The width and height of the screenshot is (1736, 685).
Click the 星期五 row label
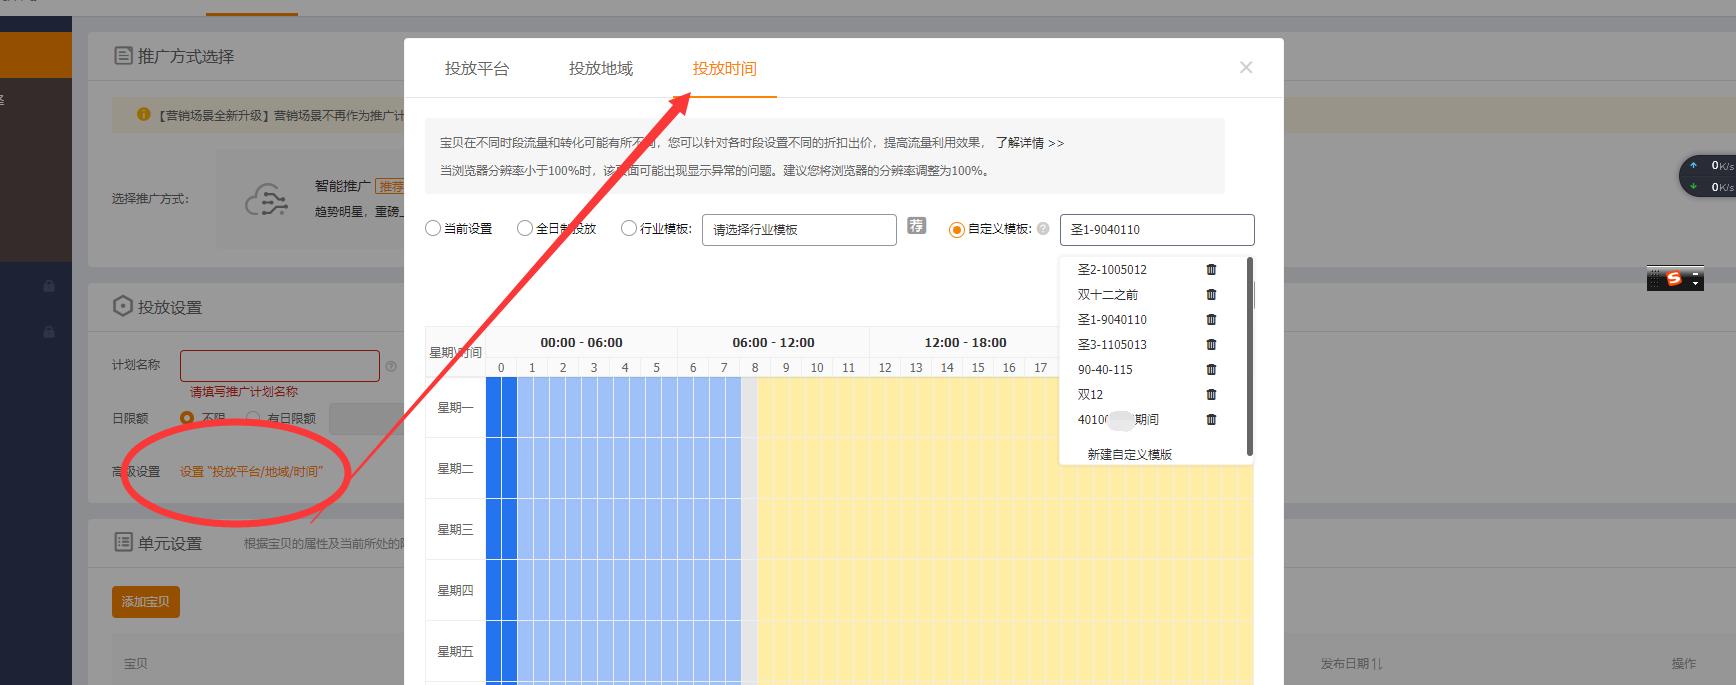(455, 651)
